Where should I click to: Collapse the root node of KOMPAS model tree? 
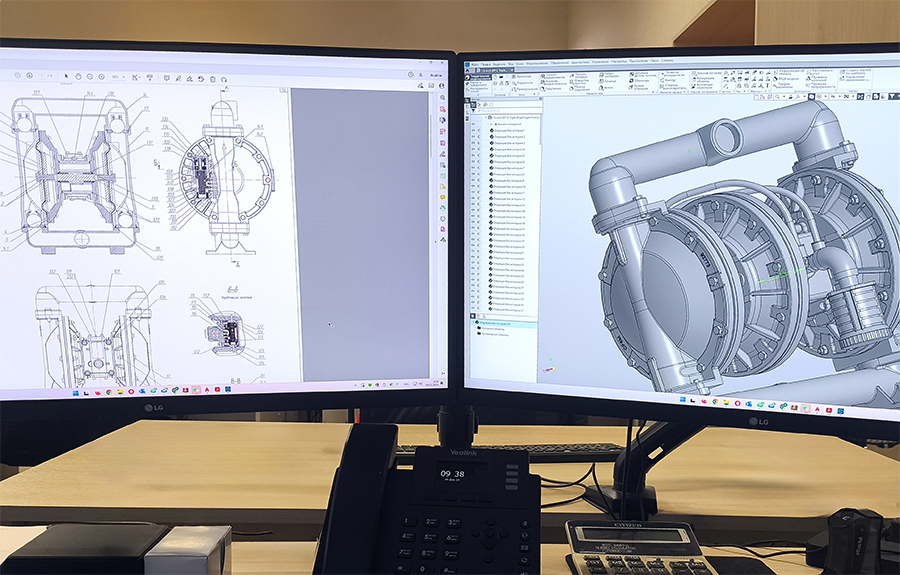pyautogui.click(x=484, y=117)
